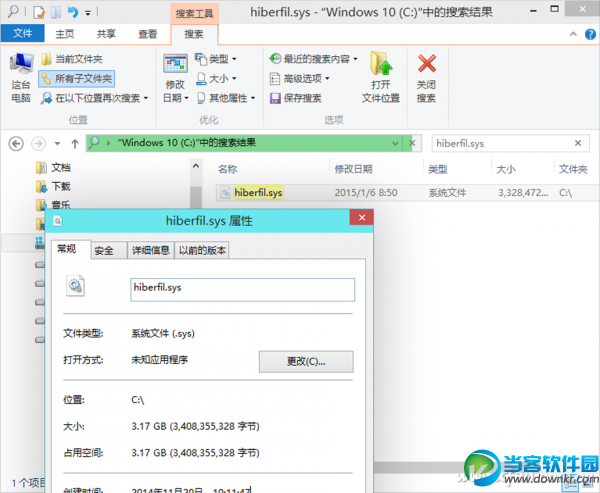Switch to Details (详细信息) properties tab
The height and width of the screenshot is (493, 600).
tap(151, 250)
